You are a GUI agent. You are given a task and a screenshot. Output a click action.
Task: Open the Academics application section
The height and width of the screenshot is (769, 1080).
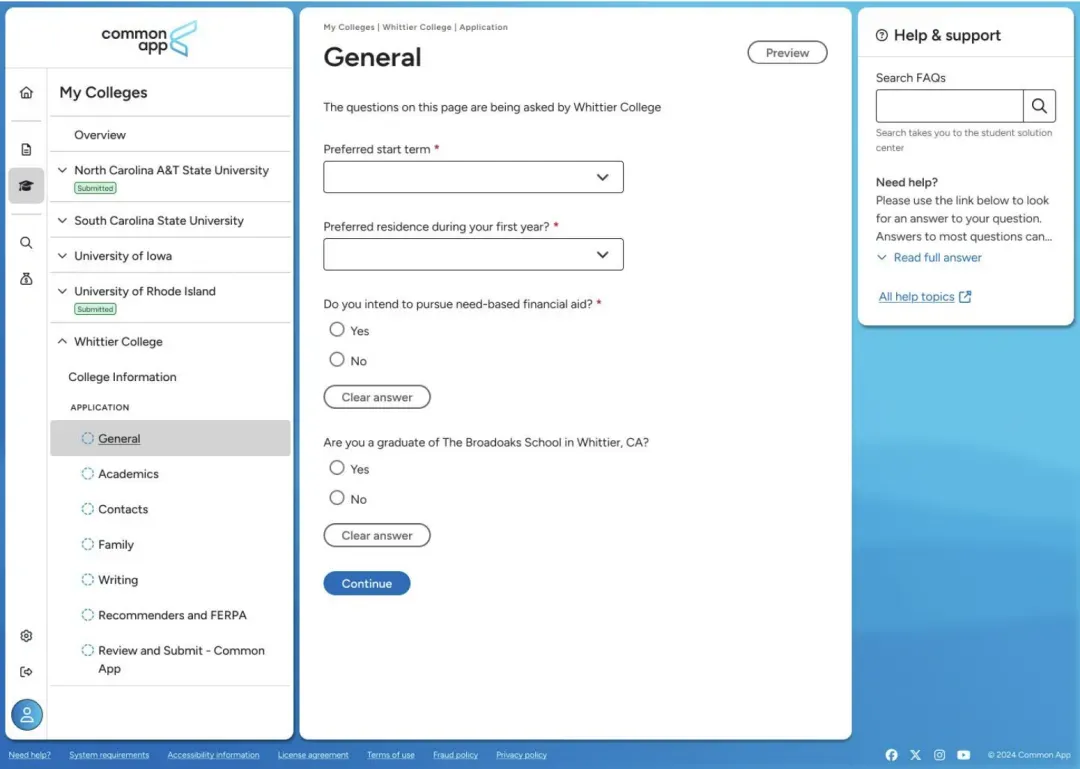[128, 473]
